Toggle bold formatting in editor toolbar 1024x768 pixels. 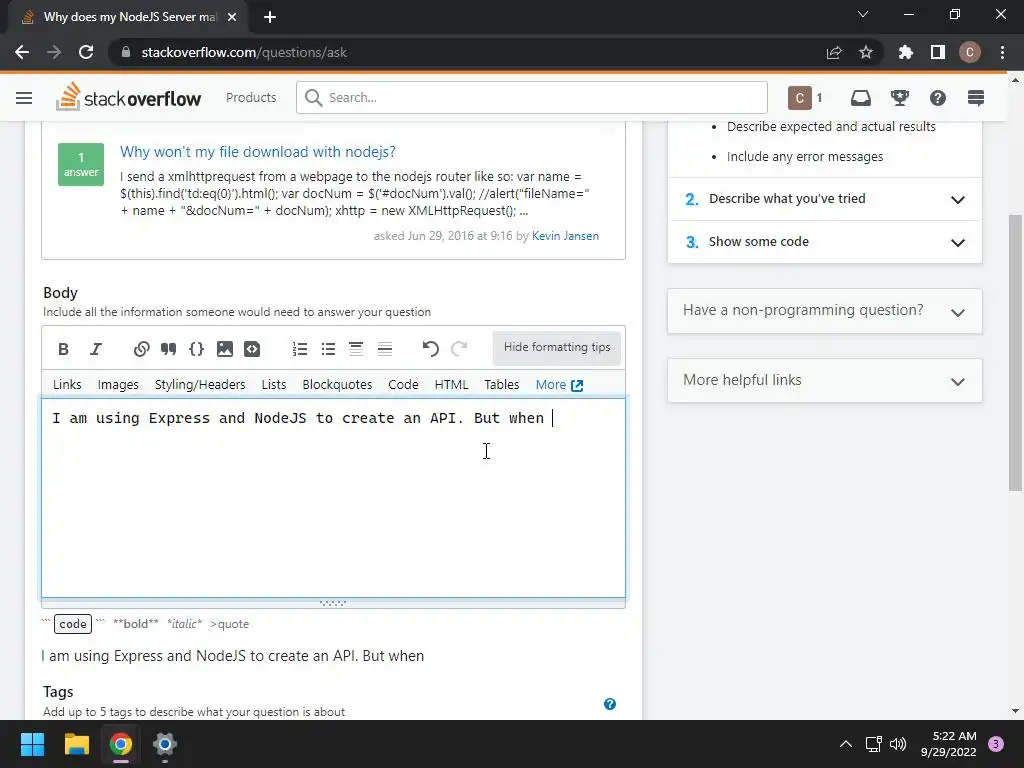pos(63,349)
